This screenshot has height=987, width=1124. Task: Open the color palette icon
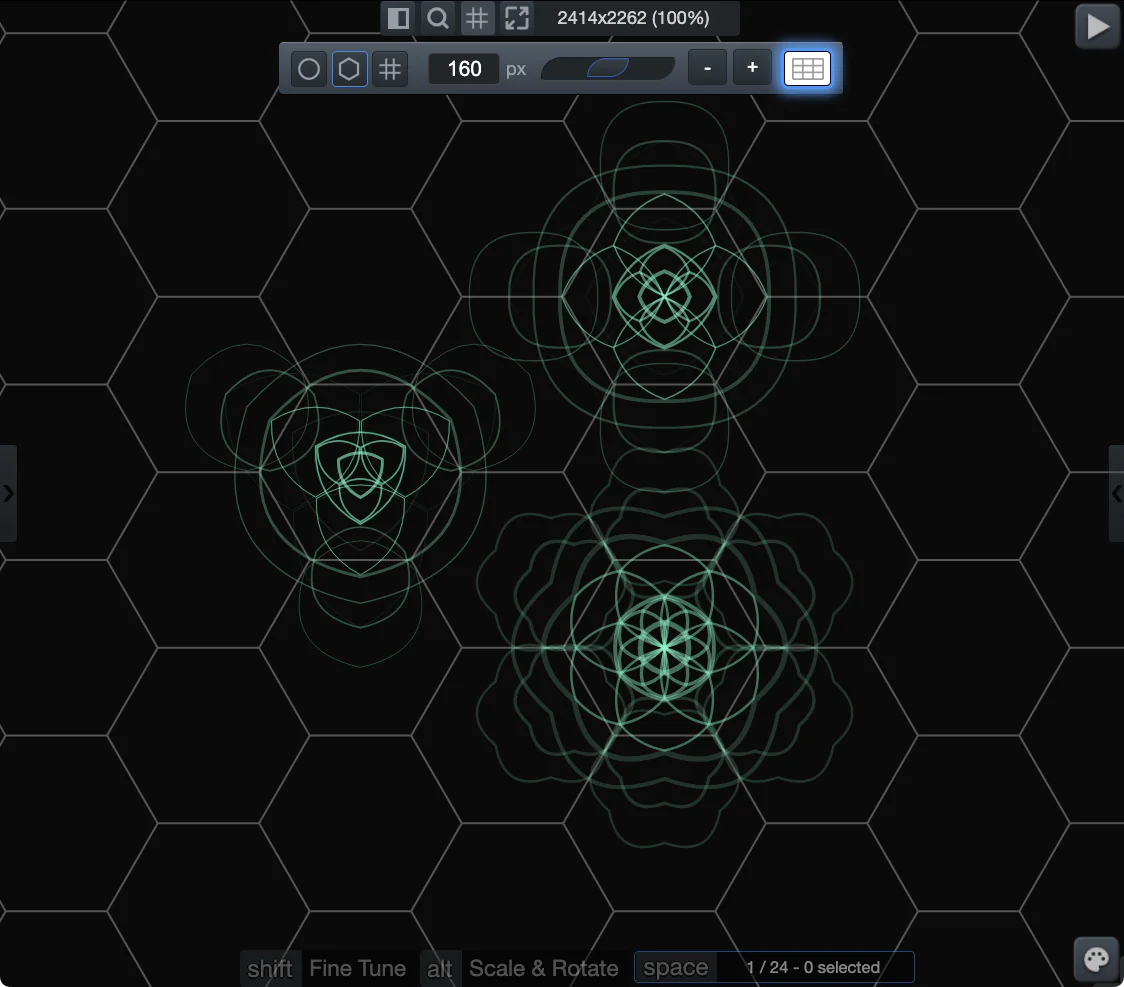(1096, 959)
